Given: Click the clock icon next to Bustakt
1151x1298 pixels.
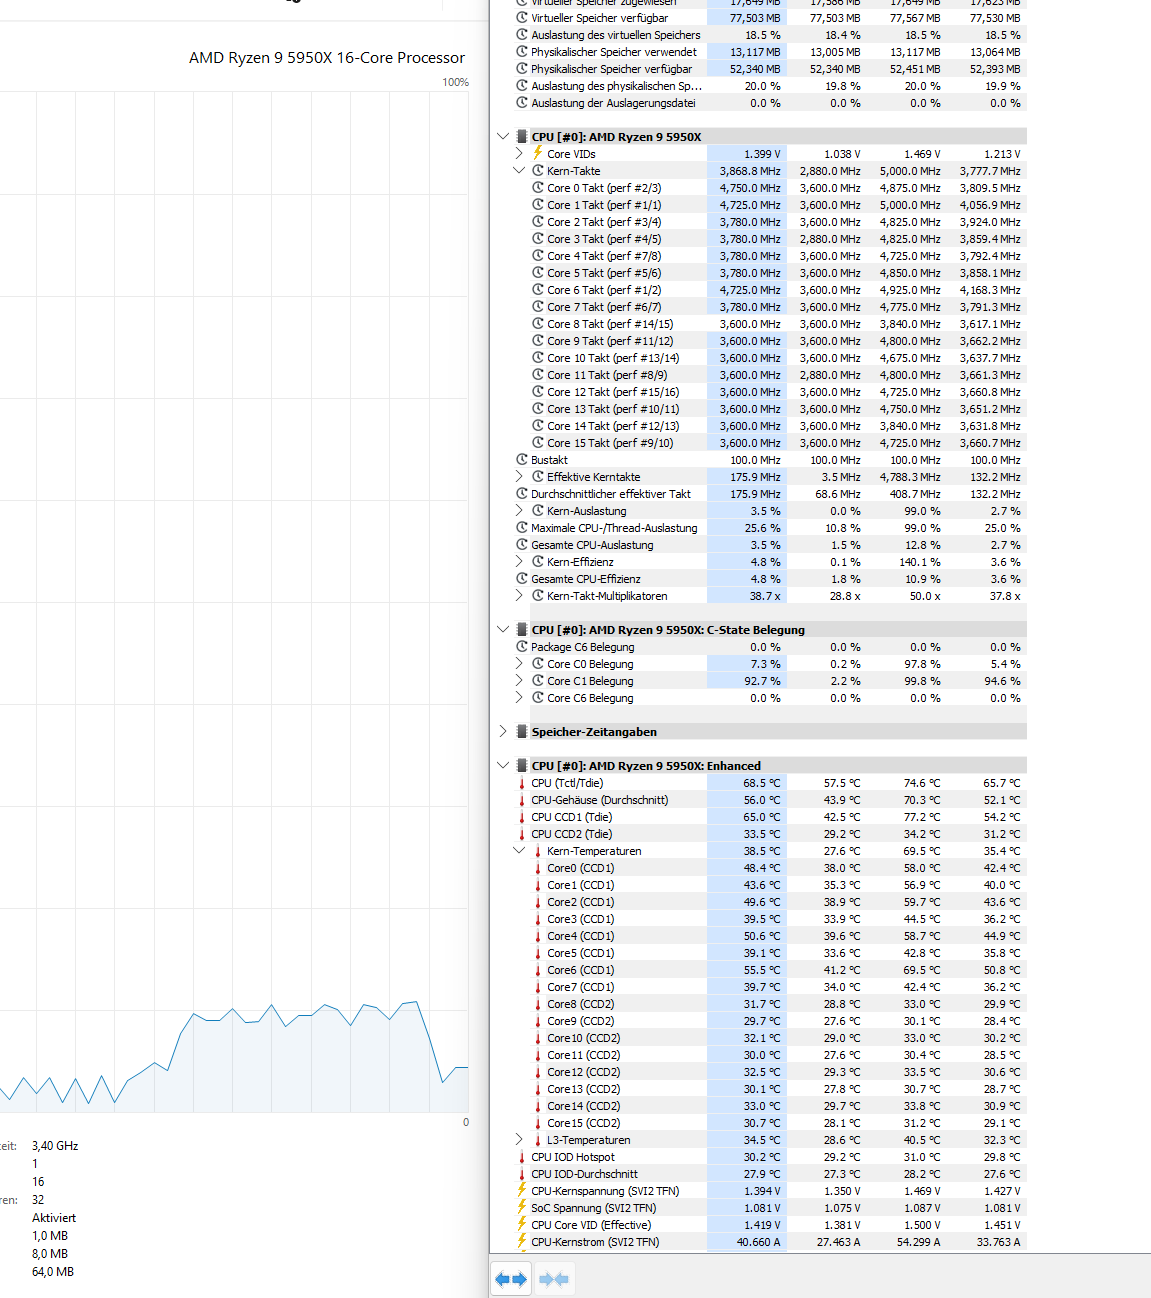Looking at the screenshot, I should point(522,460).
